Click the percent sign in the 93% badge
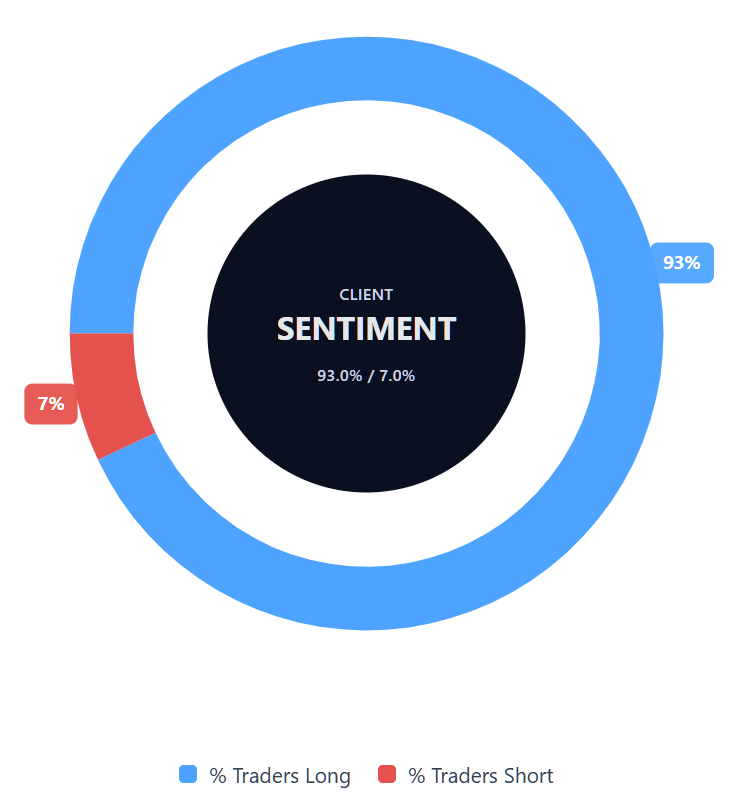This screenshot has width=749, height=804. click(692, 263)
